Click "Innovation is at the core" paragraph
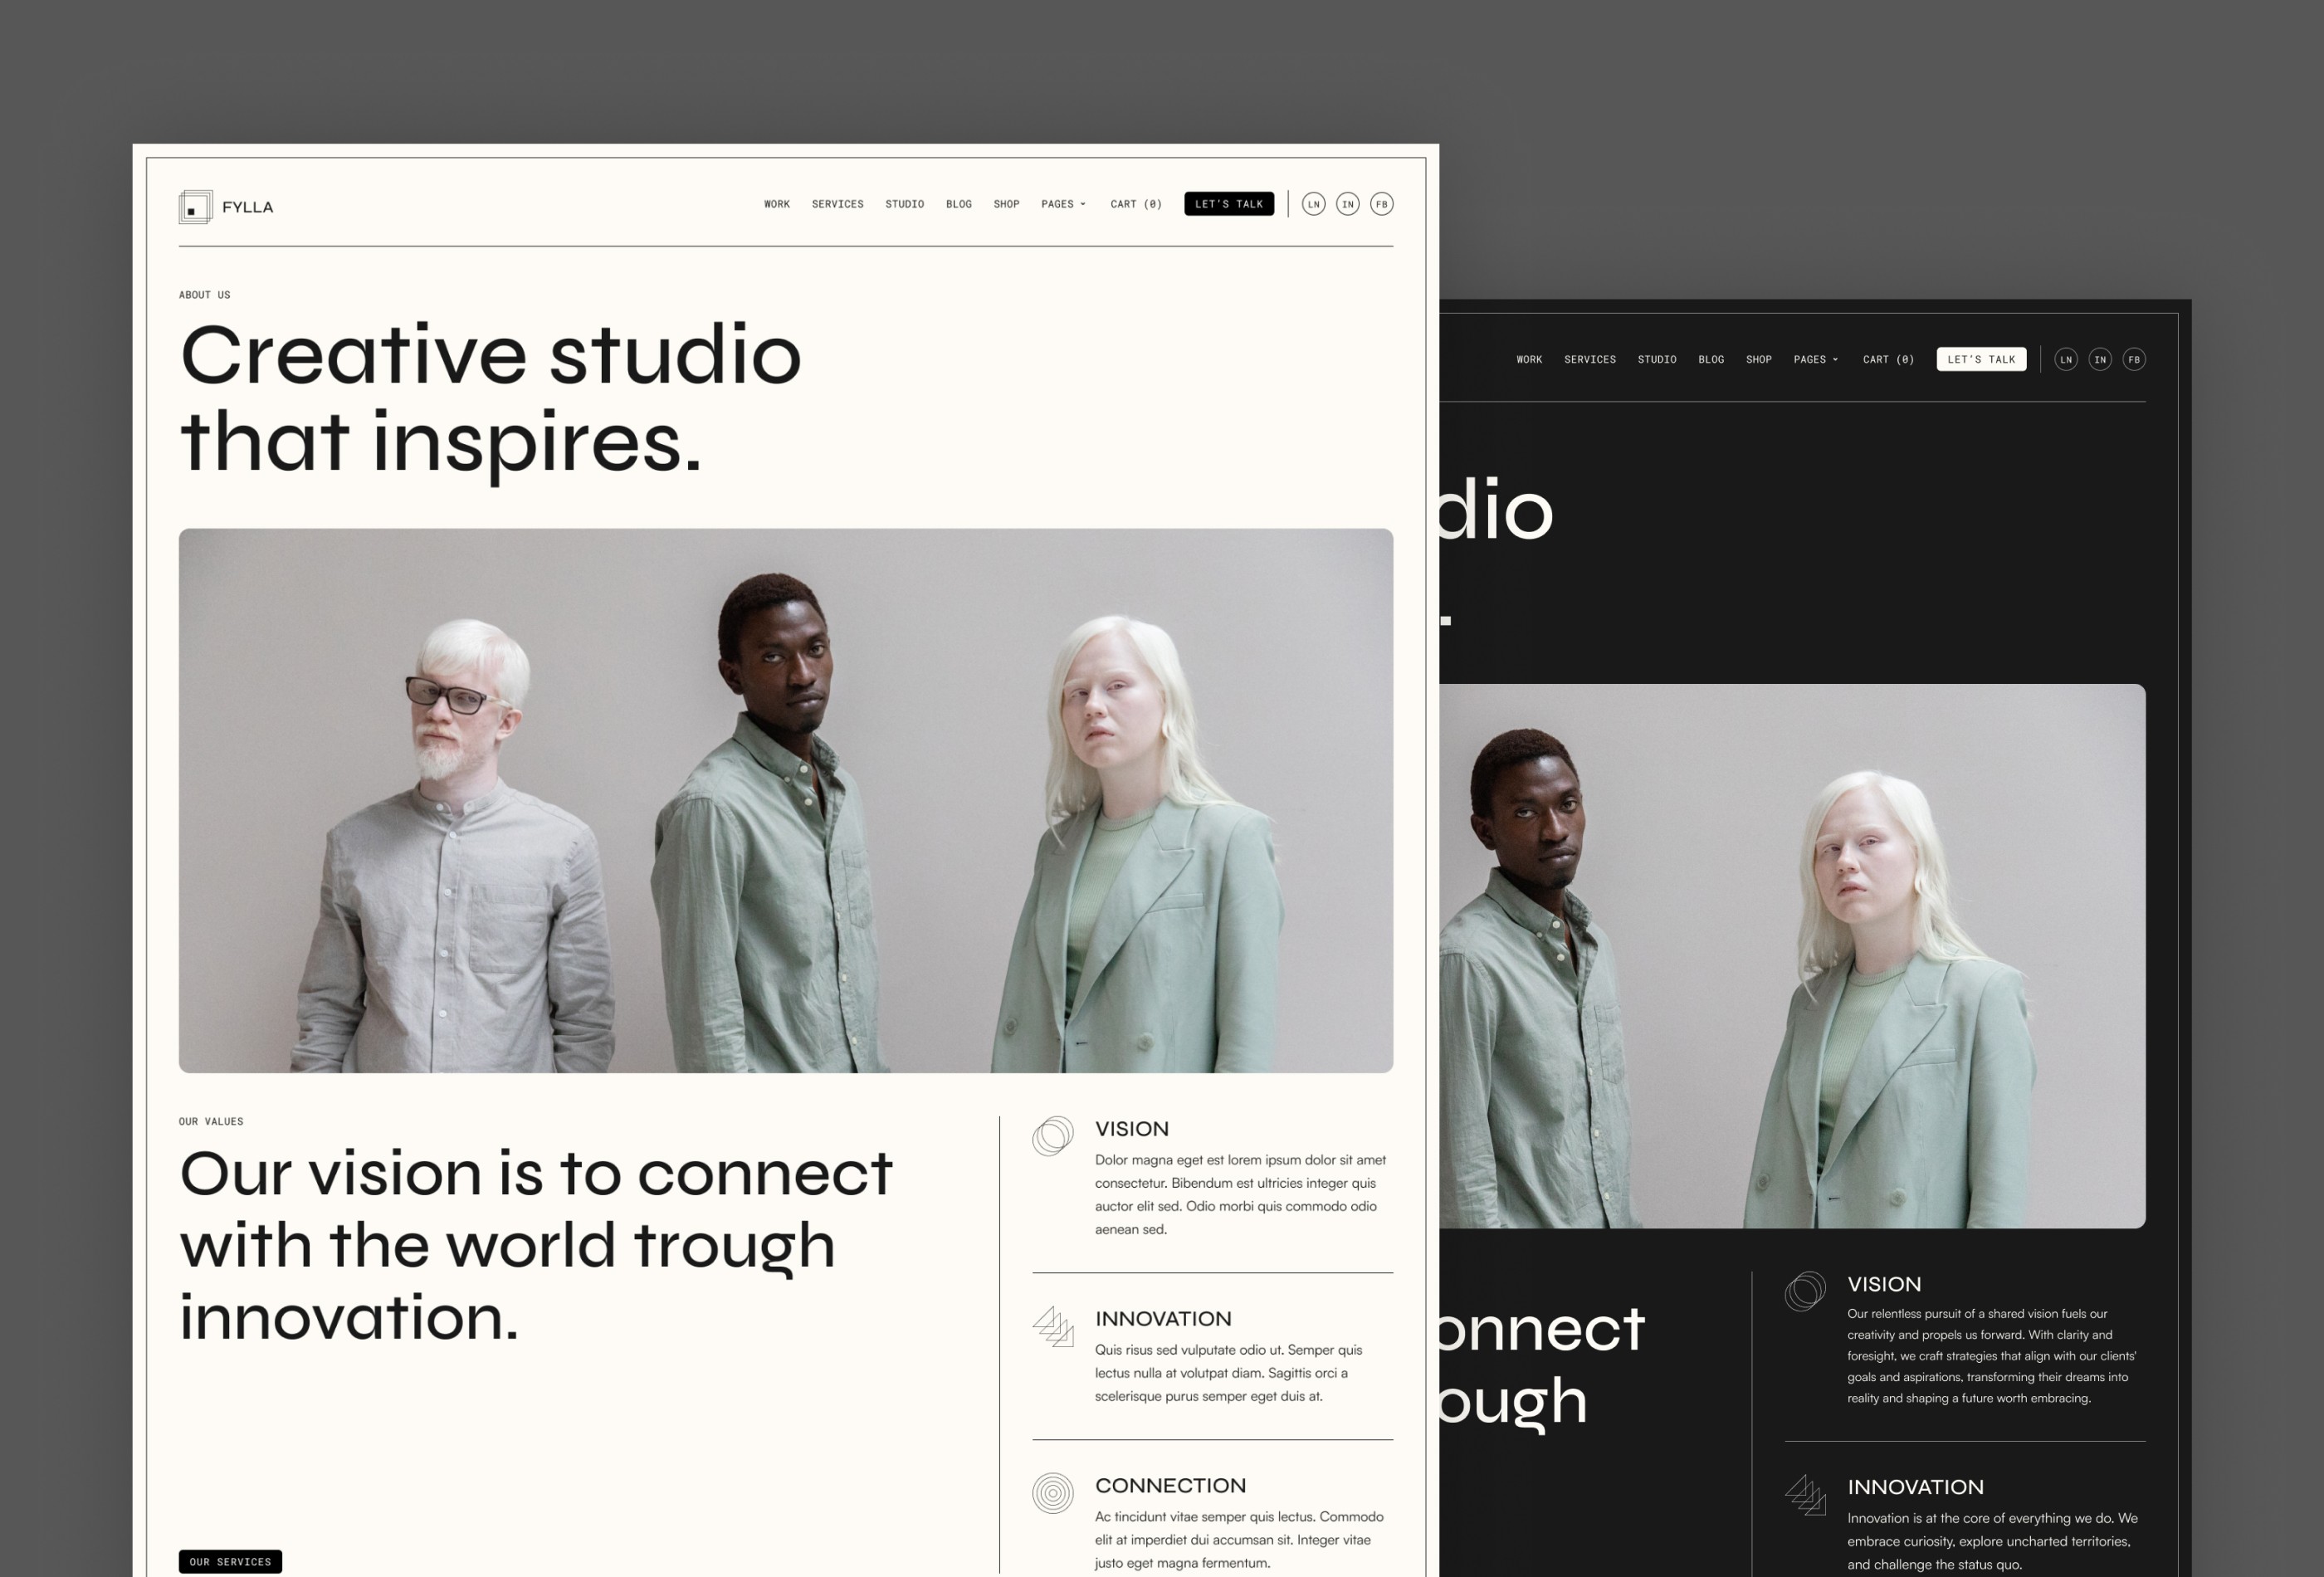2324x1577 pixels. 1993,1541
